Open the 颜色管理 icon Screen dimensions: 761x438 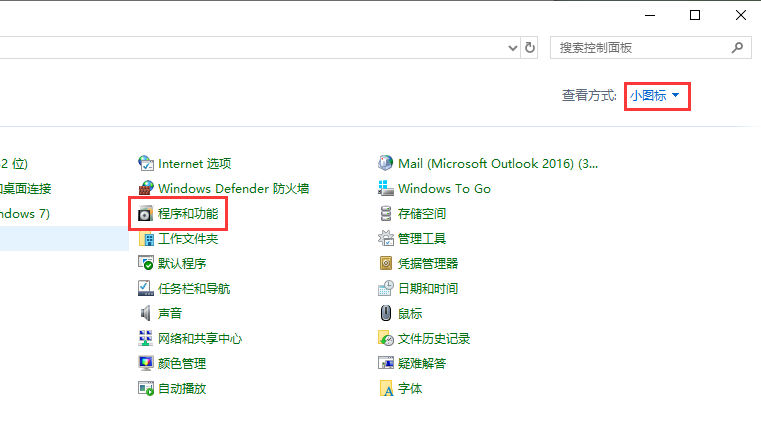146,363
